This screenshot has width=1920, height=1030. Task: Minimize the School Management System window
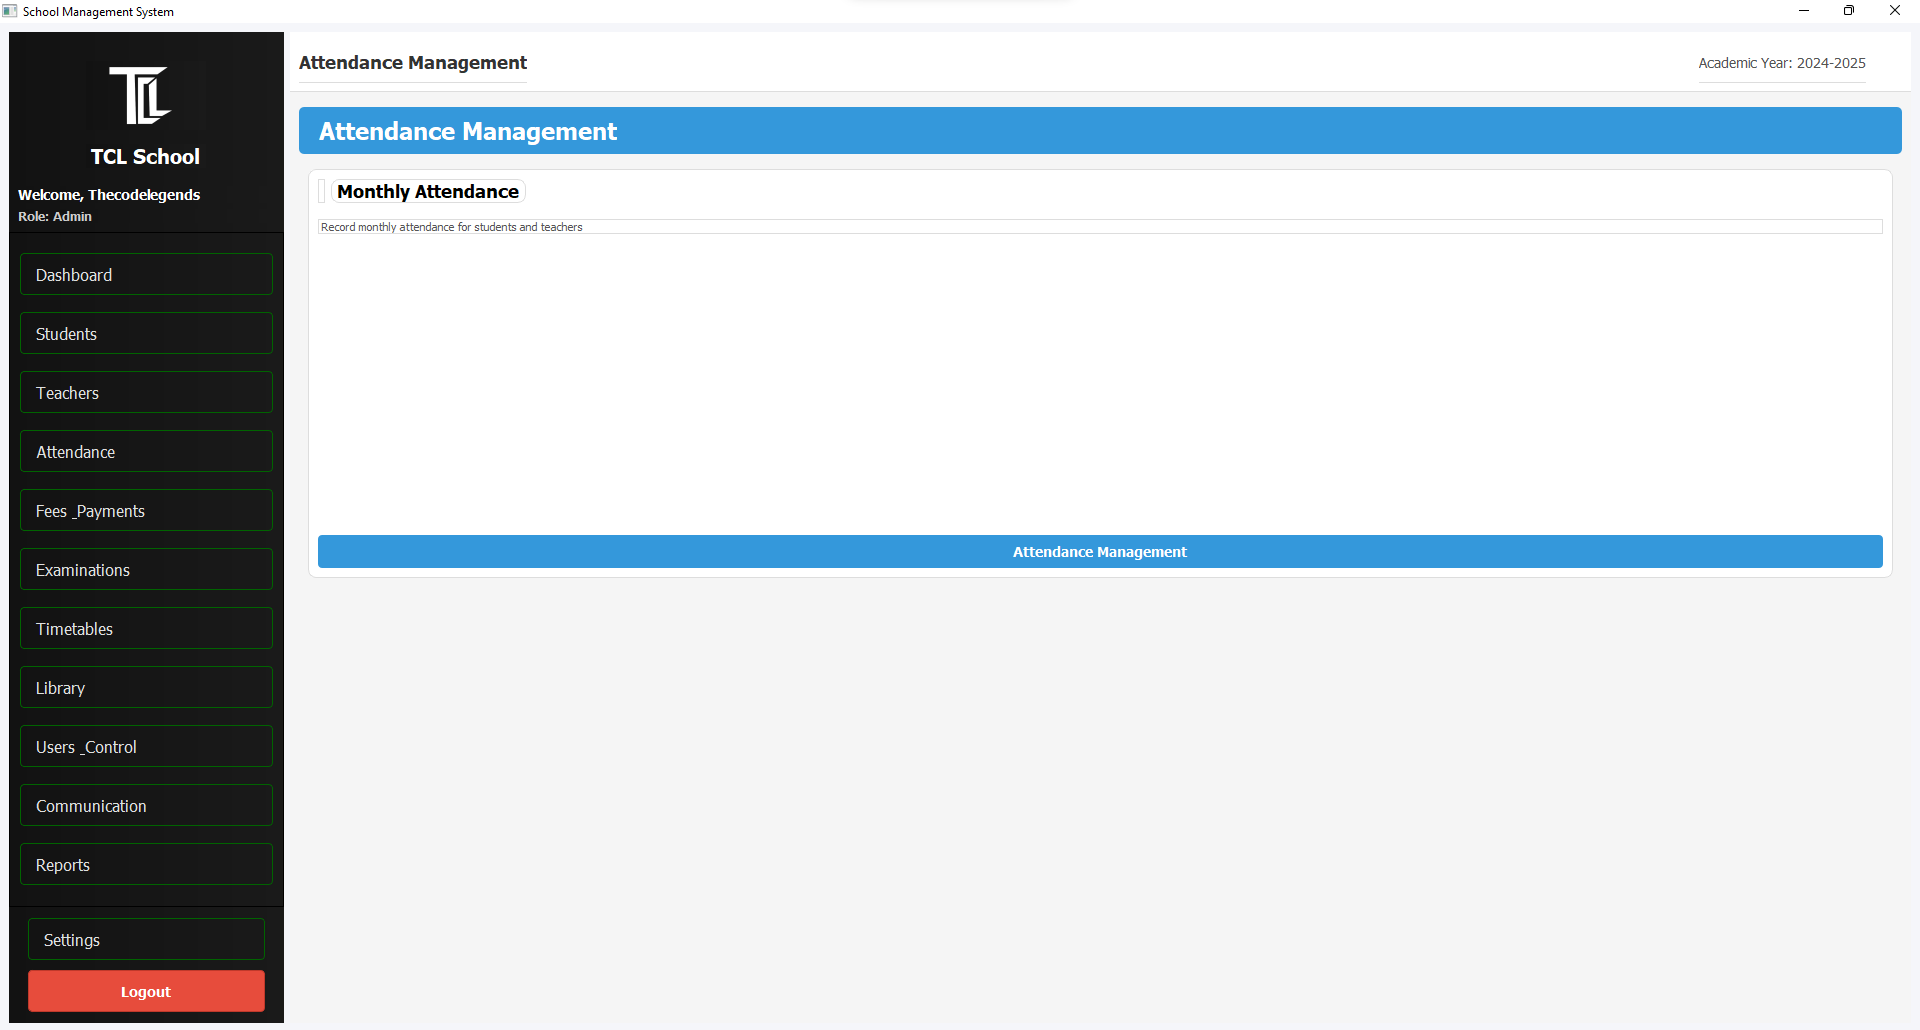click(x=1804, y=11)
